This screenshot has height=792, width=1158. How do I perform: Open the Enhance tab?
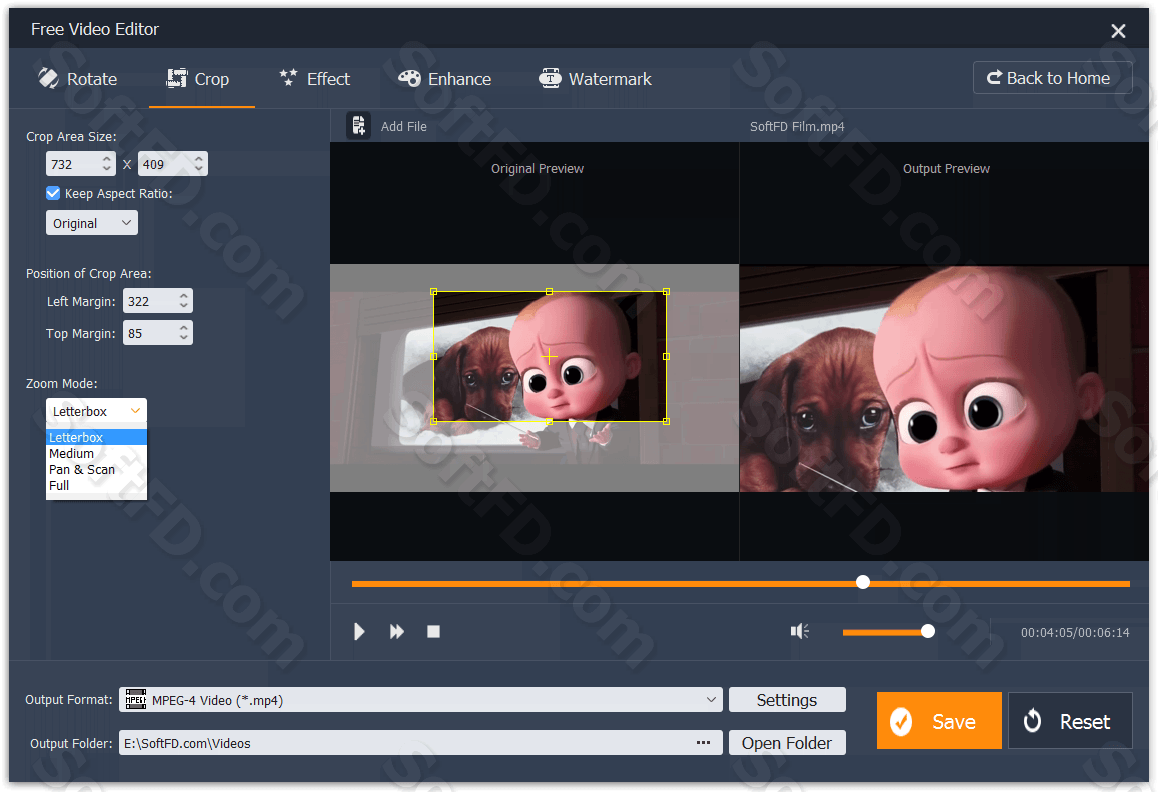click(x=444, y=79)
